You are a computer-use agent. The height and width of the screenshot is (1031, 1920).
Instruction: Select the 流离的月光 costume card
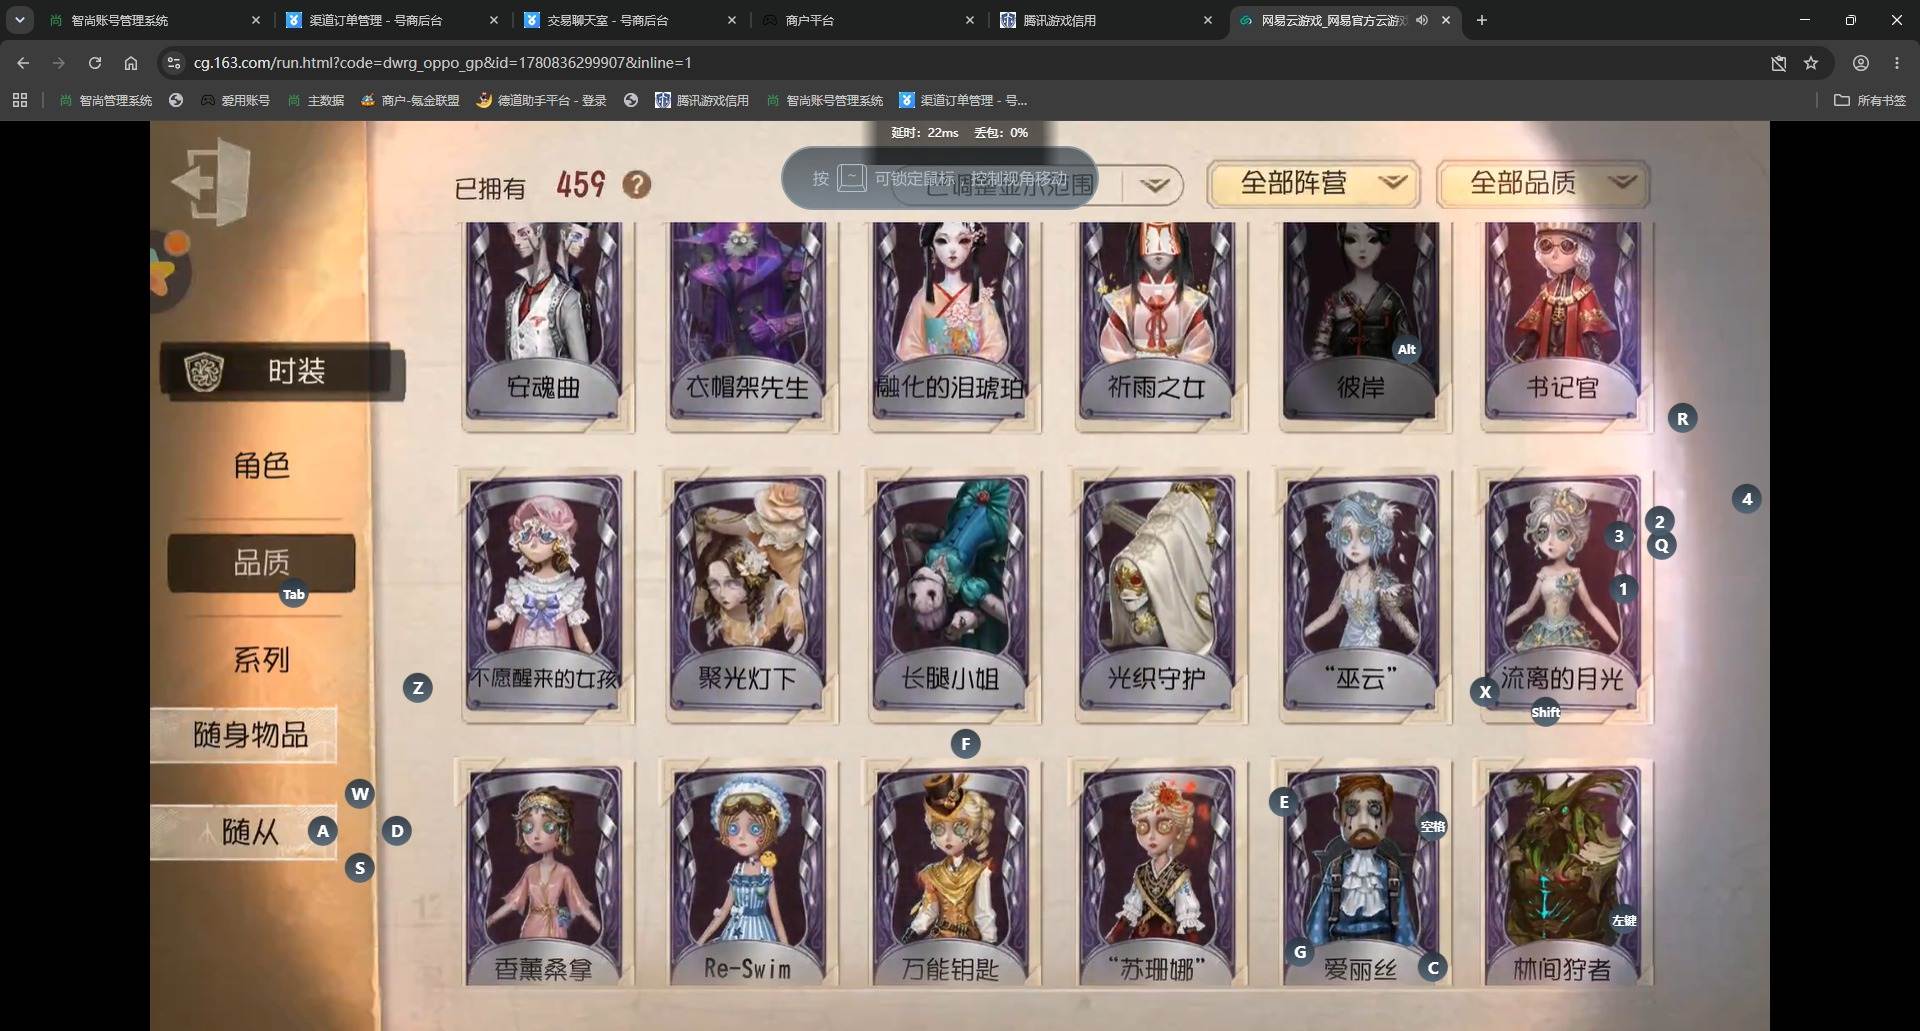pyautogui.click(x=1563, y=596)
